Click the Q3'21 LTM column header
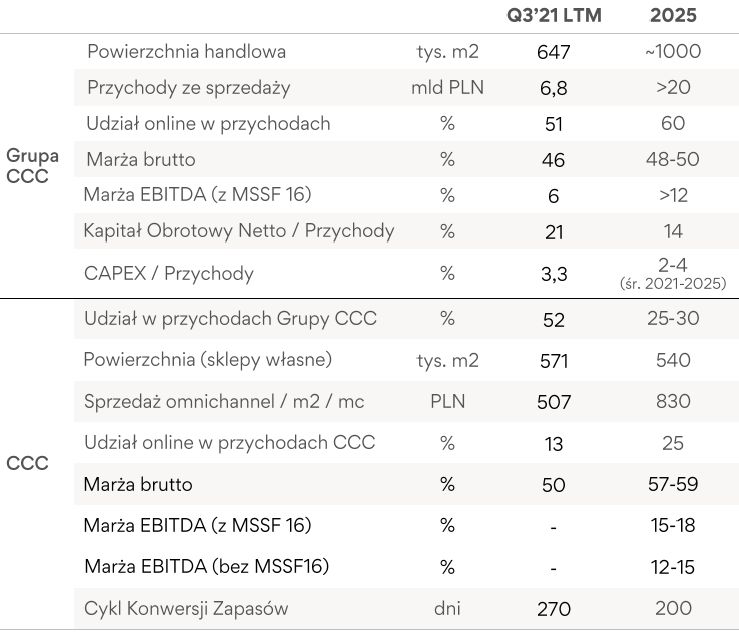Image resolution: width=739 pixels, height=634 pixels. (x=552, y=16)
